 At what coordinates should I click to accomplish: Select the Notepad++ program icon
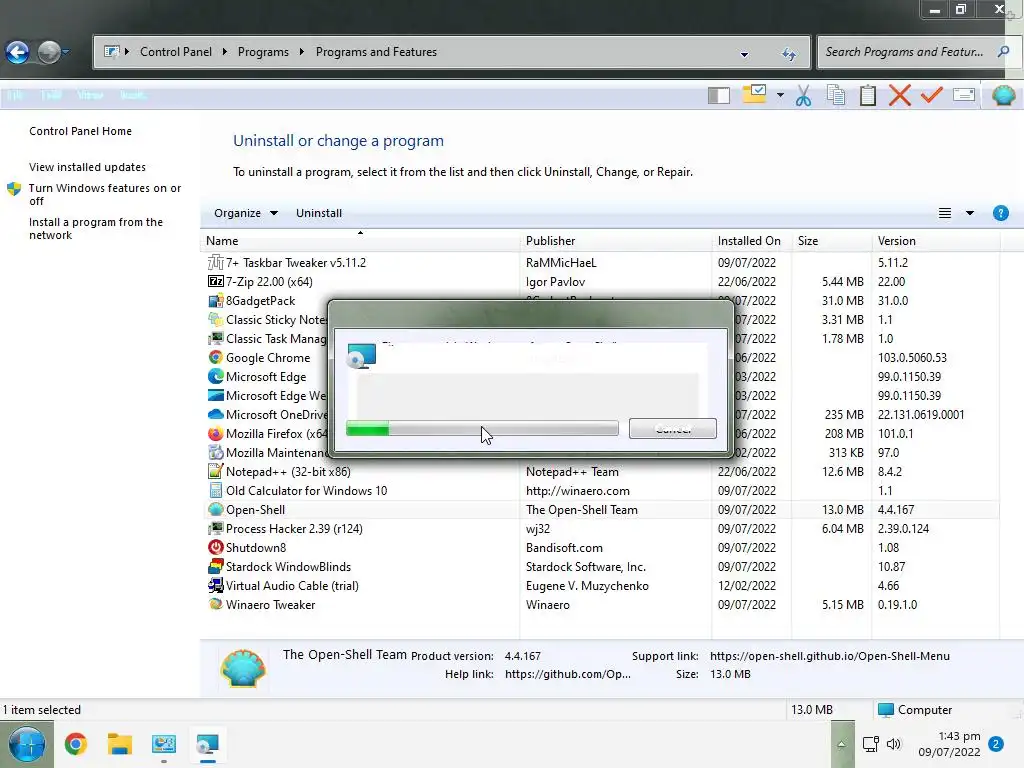216,472
